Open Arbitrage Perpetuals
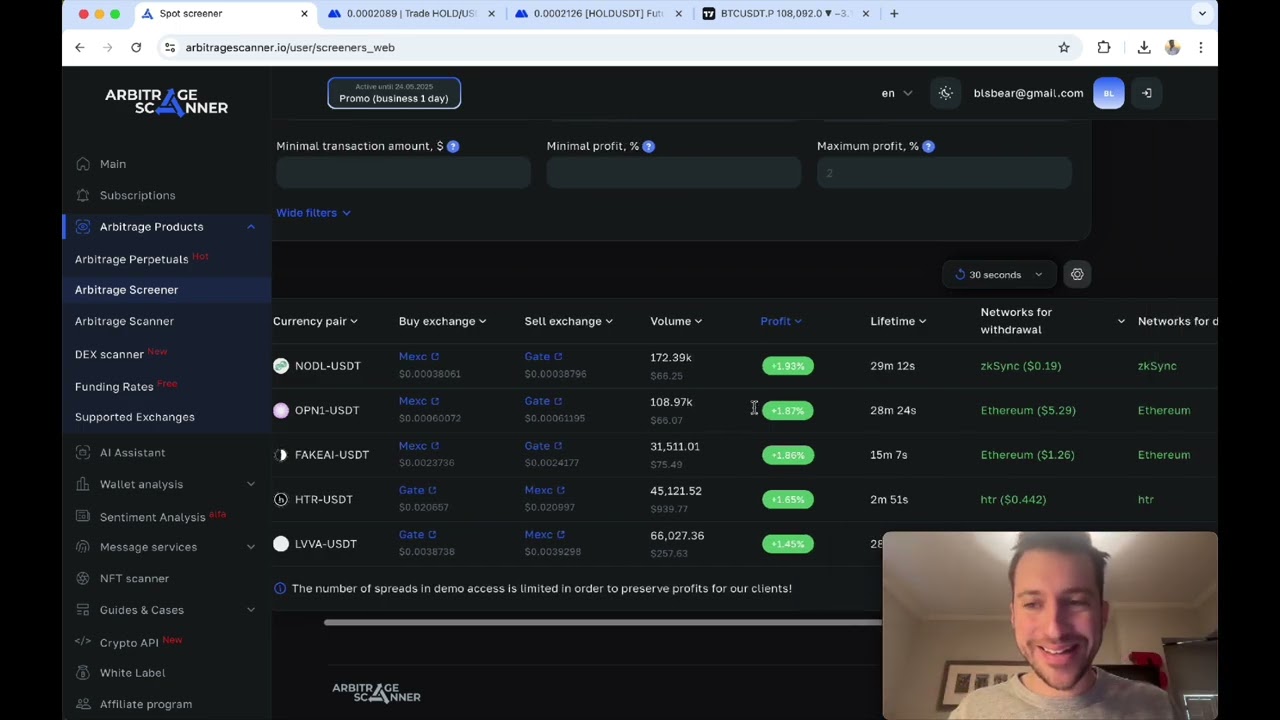The width and height of the screenshot is (1280, 720). point(131,259)
